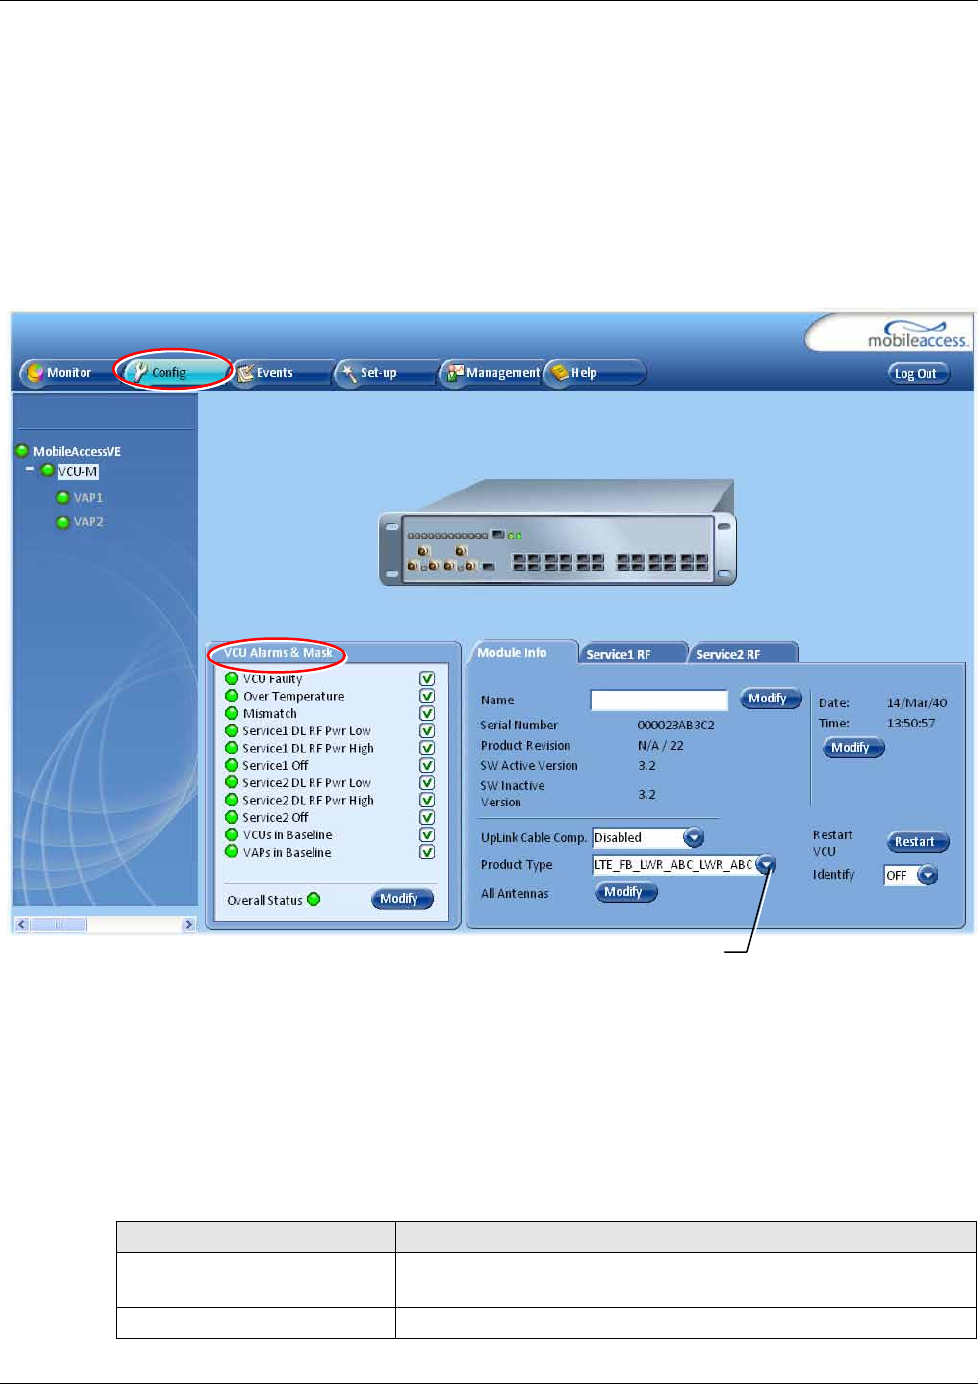Screen dimensions: 979x1384
Task: Toggle Service2 DL RF Pwr Low checkbox
Action: [427, 783]
